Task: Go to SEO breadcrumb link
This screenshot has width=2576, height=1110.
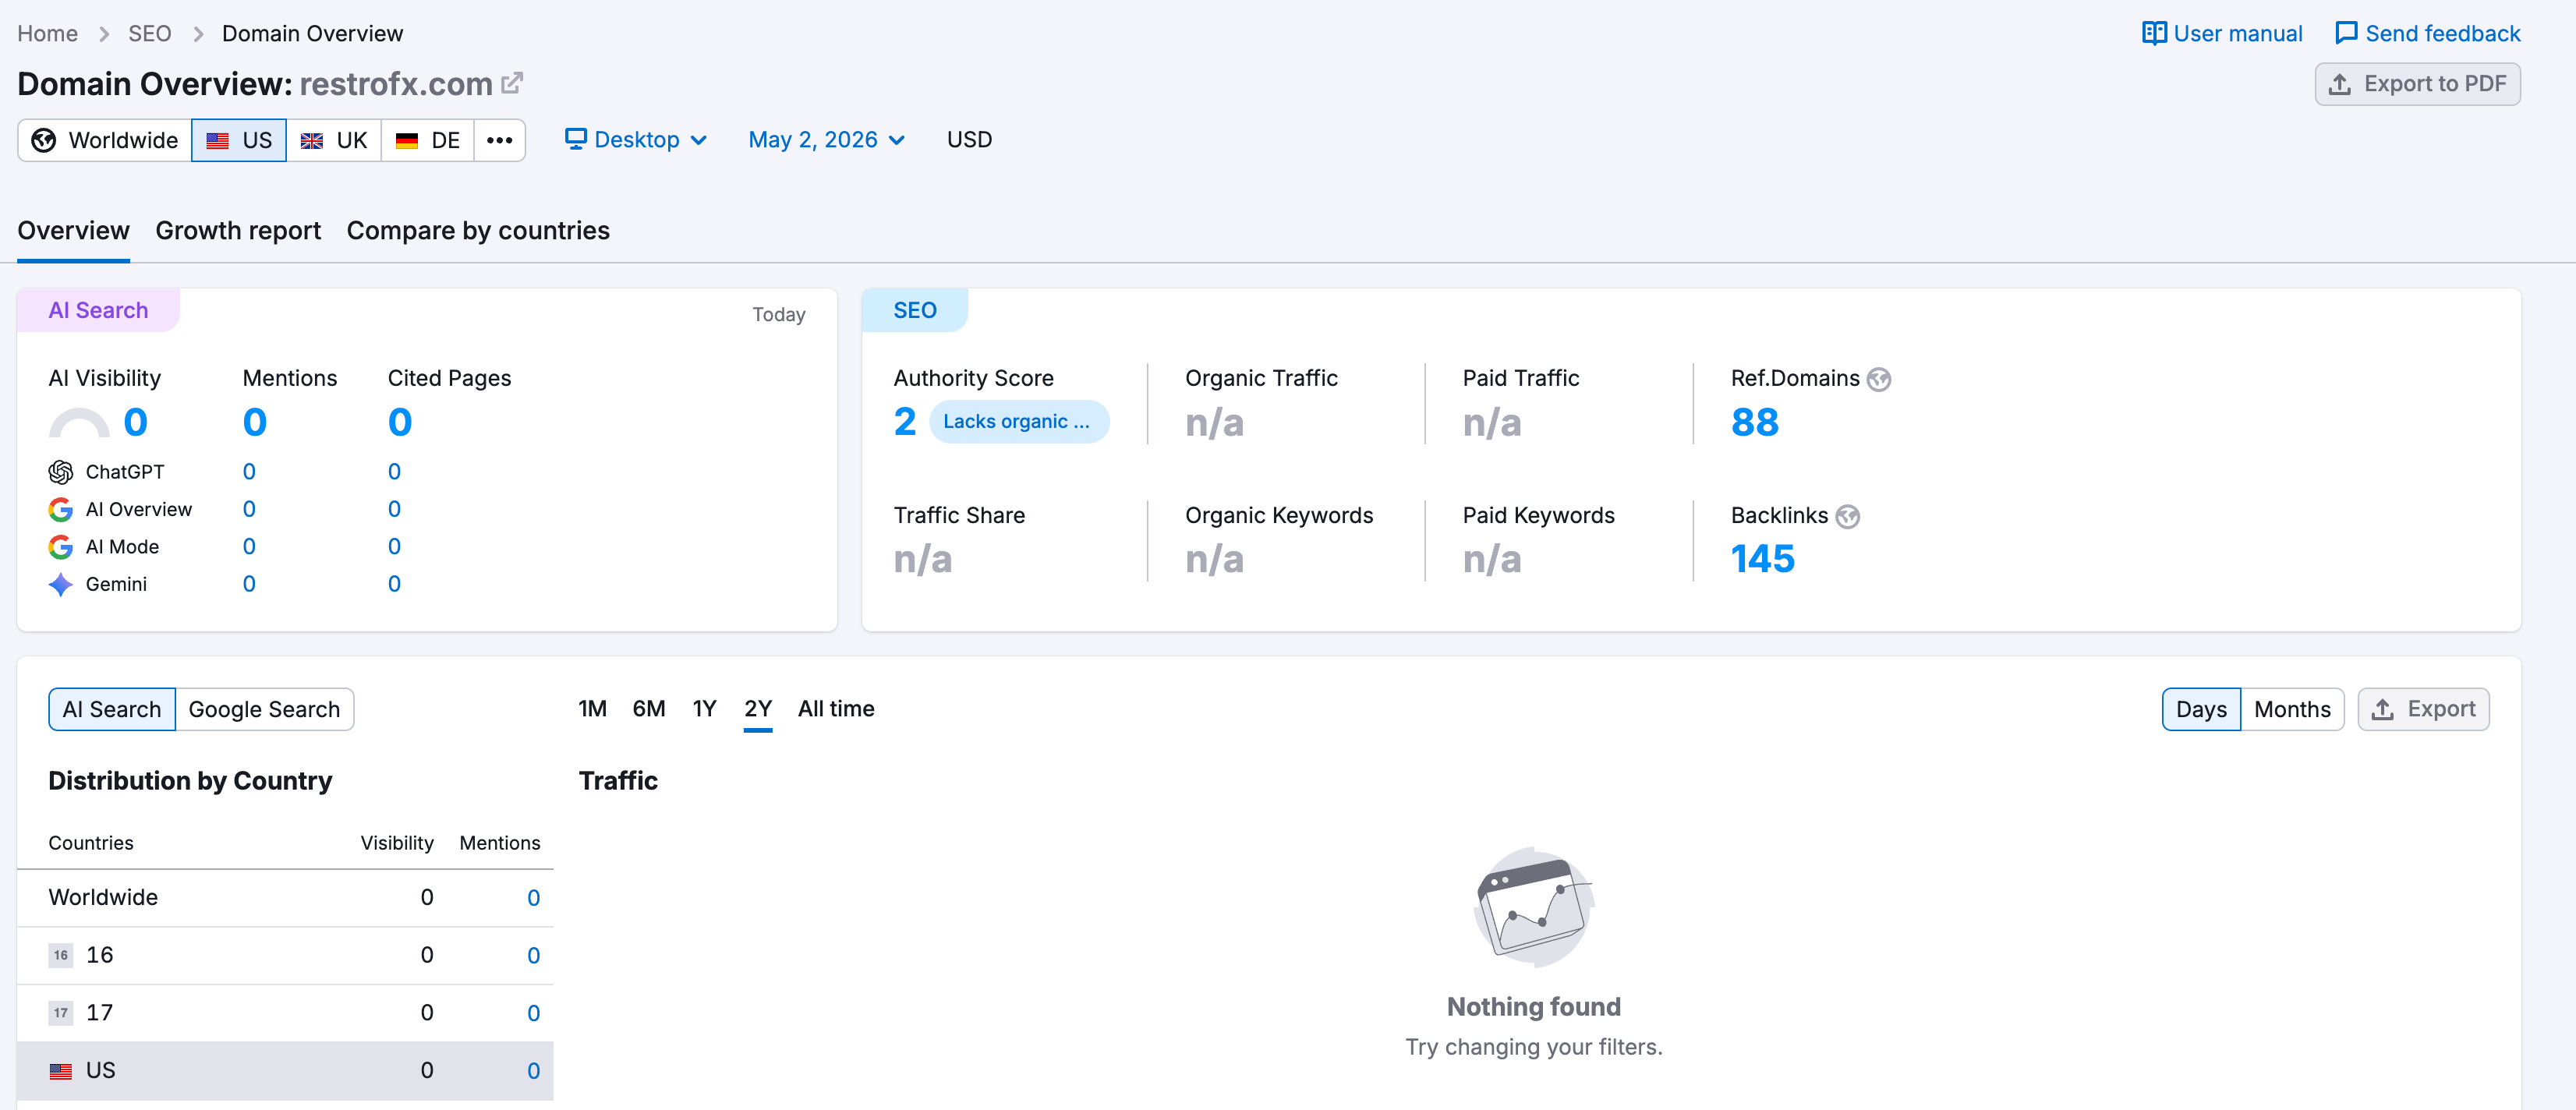Action: pyautogui.click(x=150, y=33)
